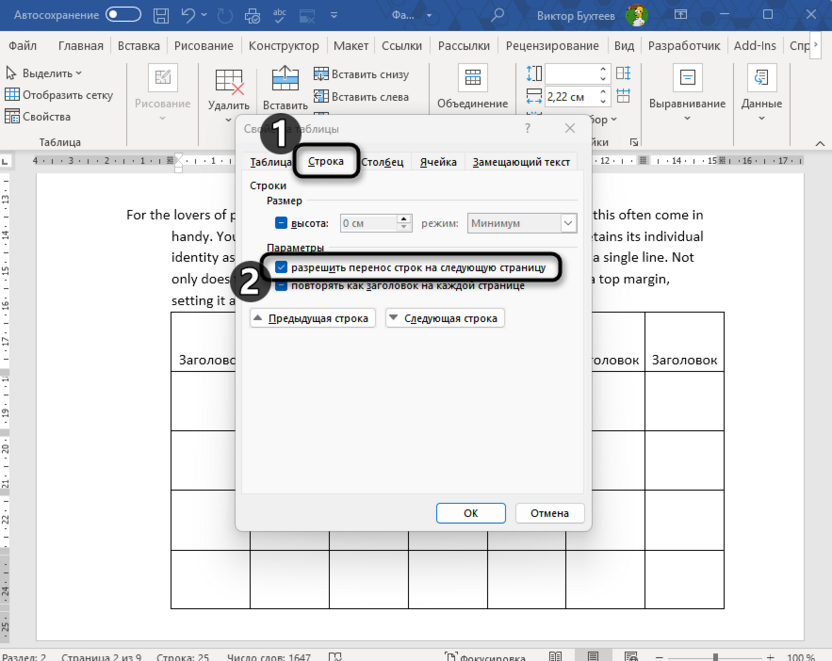The image size is (832, 661).
Task: Open the Выделить dropdown
Action: pyautogui.click(x=44, y=73)
